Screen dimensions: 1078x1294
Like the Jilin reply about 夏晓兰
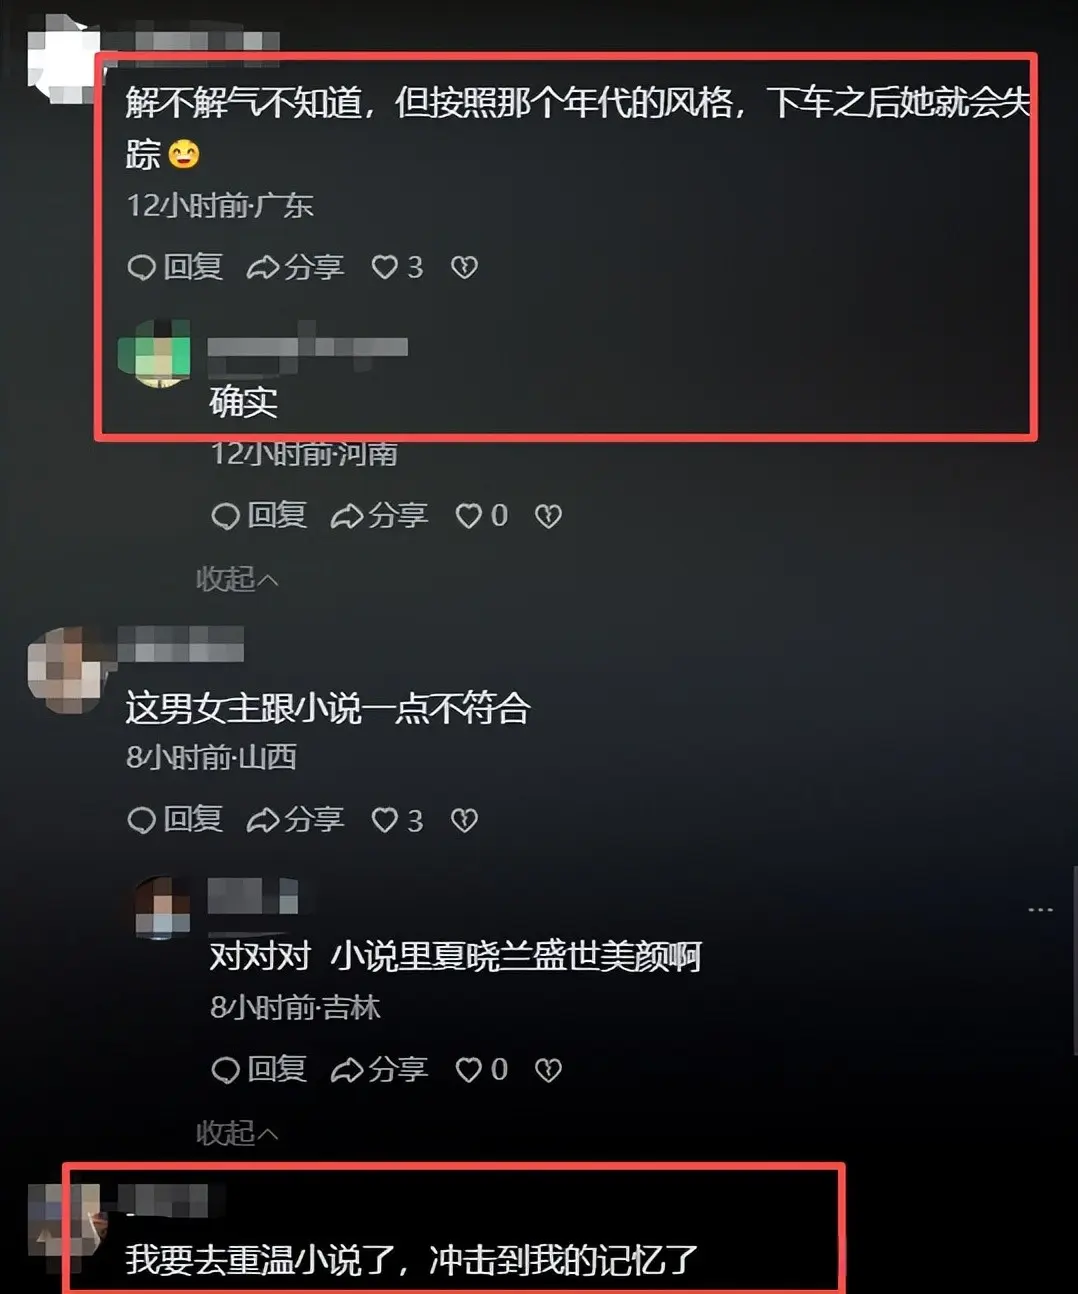(481, 1070)
